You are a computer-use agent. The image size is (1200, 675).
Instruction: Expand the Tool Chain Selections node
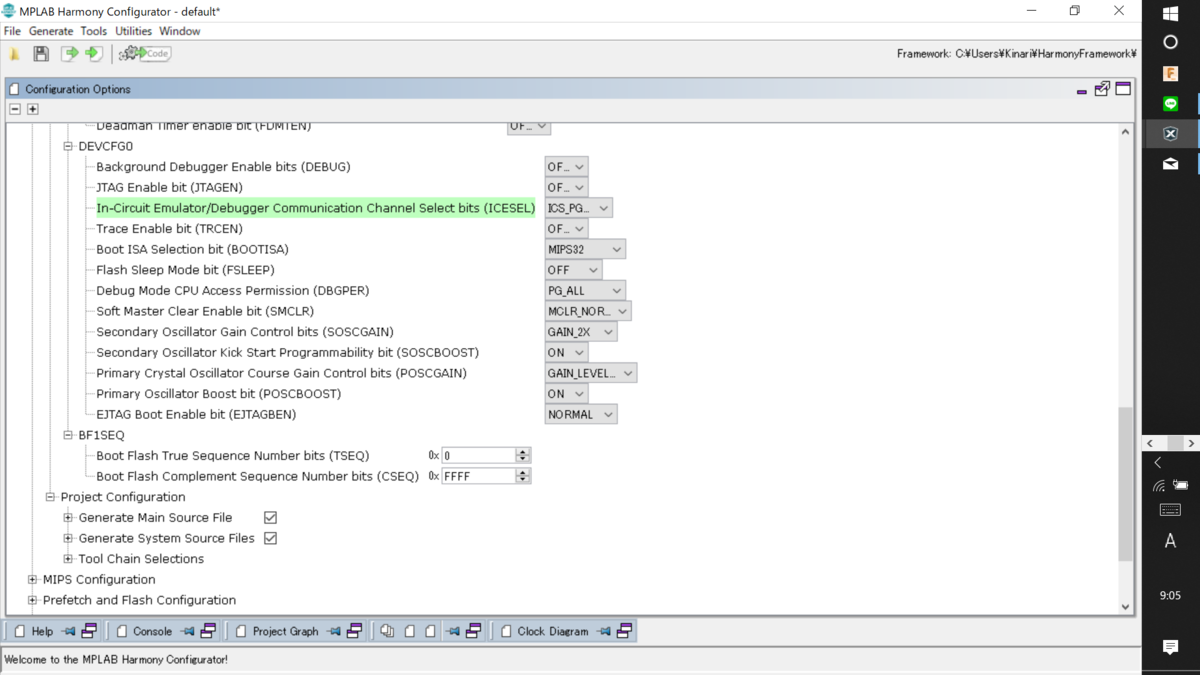click(68, 559)
